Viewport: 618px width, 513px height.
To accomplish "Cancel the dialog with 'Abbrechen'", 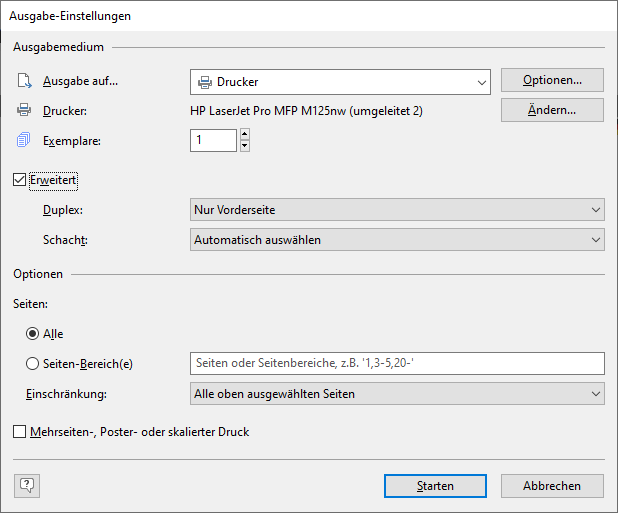I will [552, 486].
